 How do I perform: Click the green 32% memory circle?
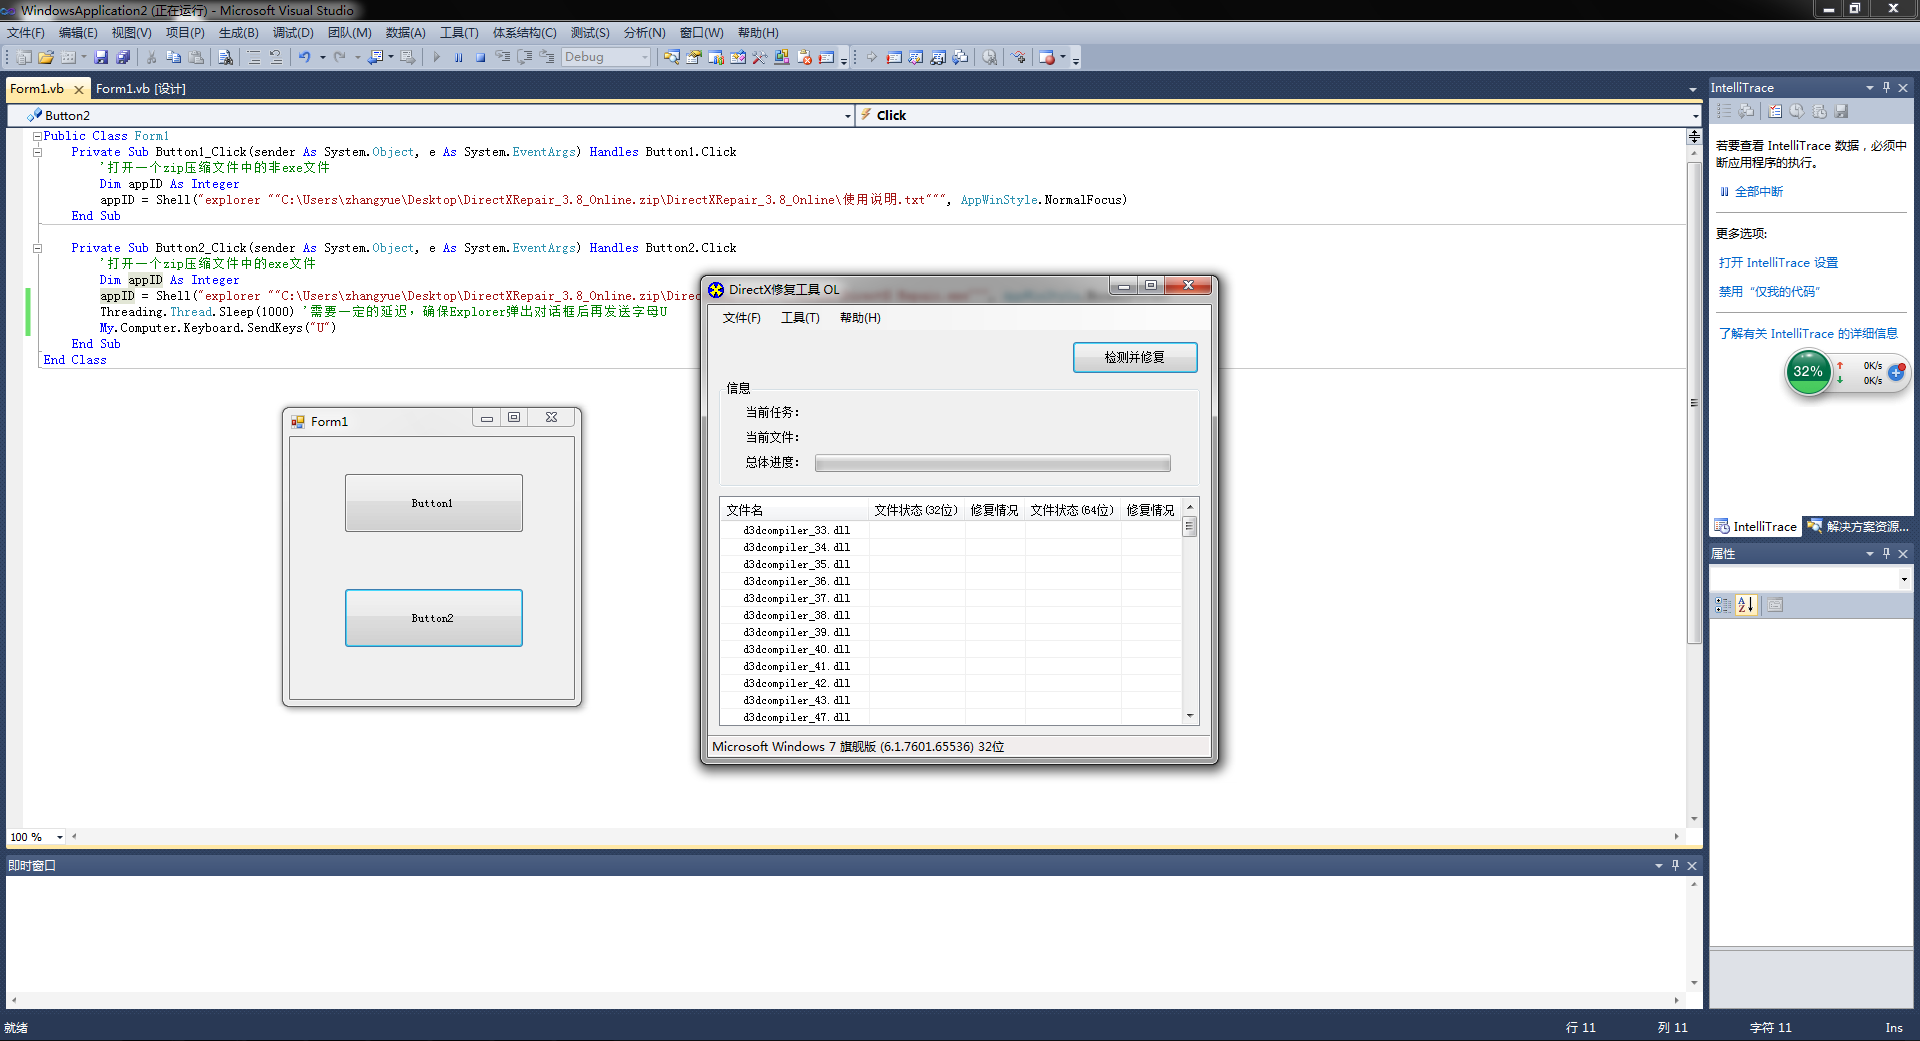click(x=1808, y=372)
